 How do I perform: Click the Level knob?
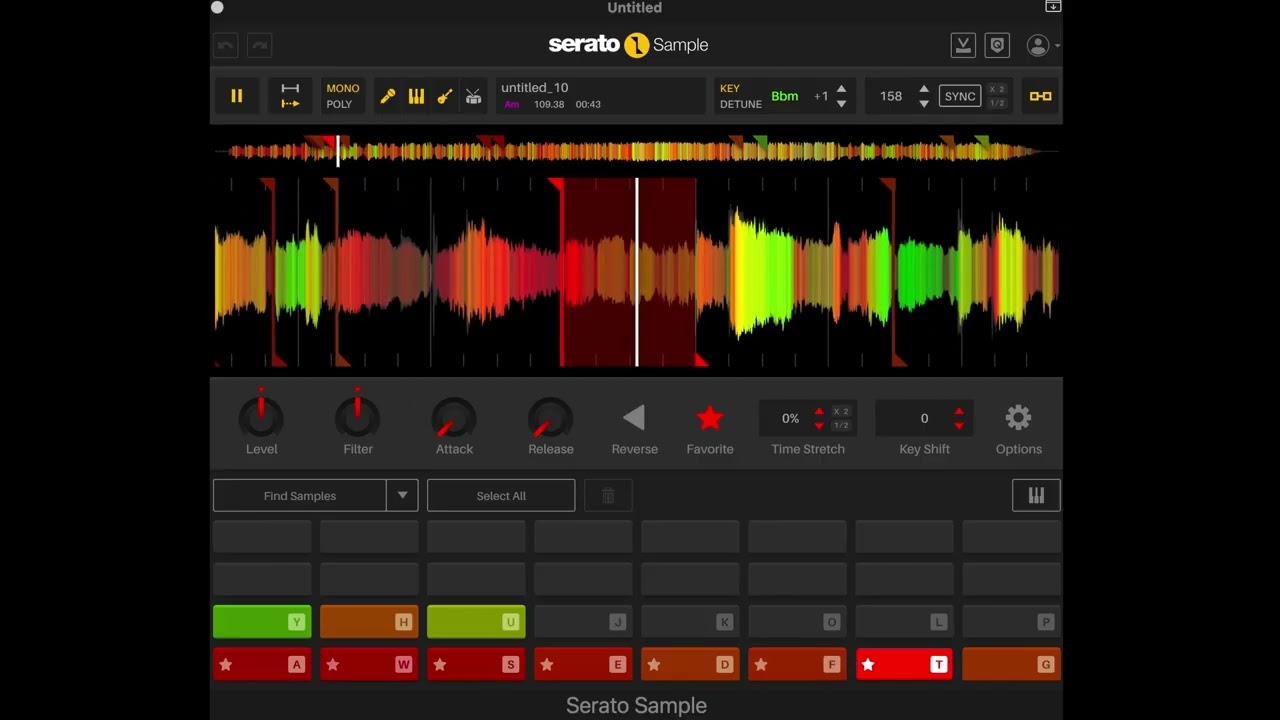[x=262, y=419]
